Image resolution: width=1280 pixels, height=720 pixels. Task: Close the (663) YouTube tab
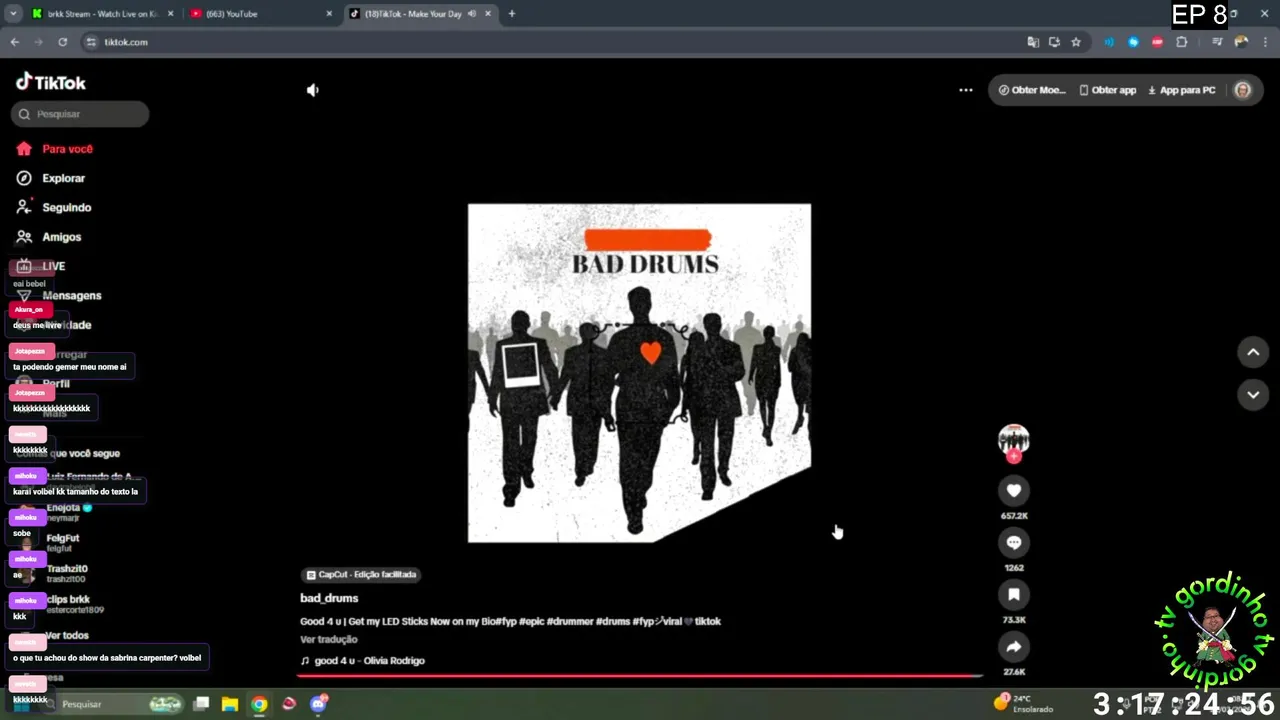click(x=329, y=14)
